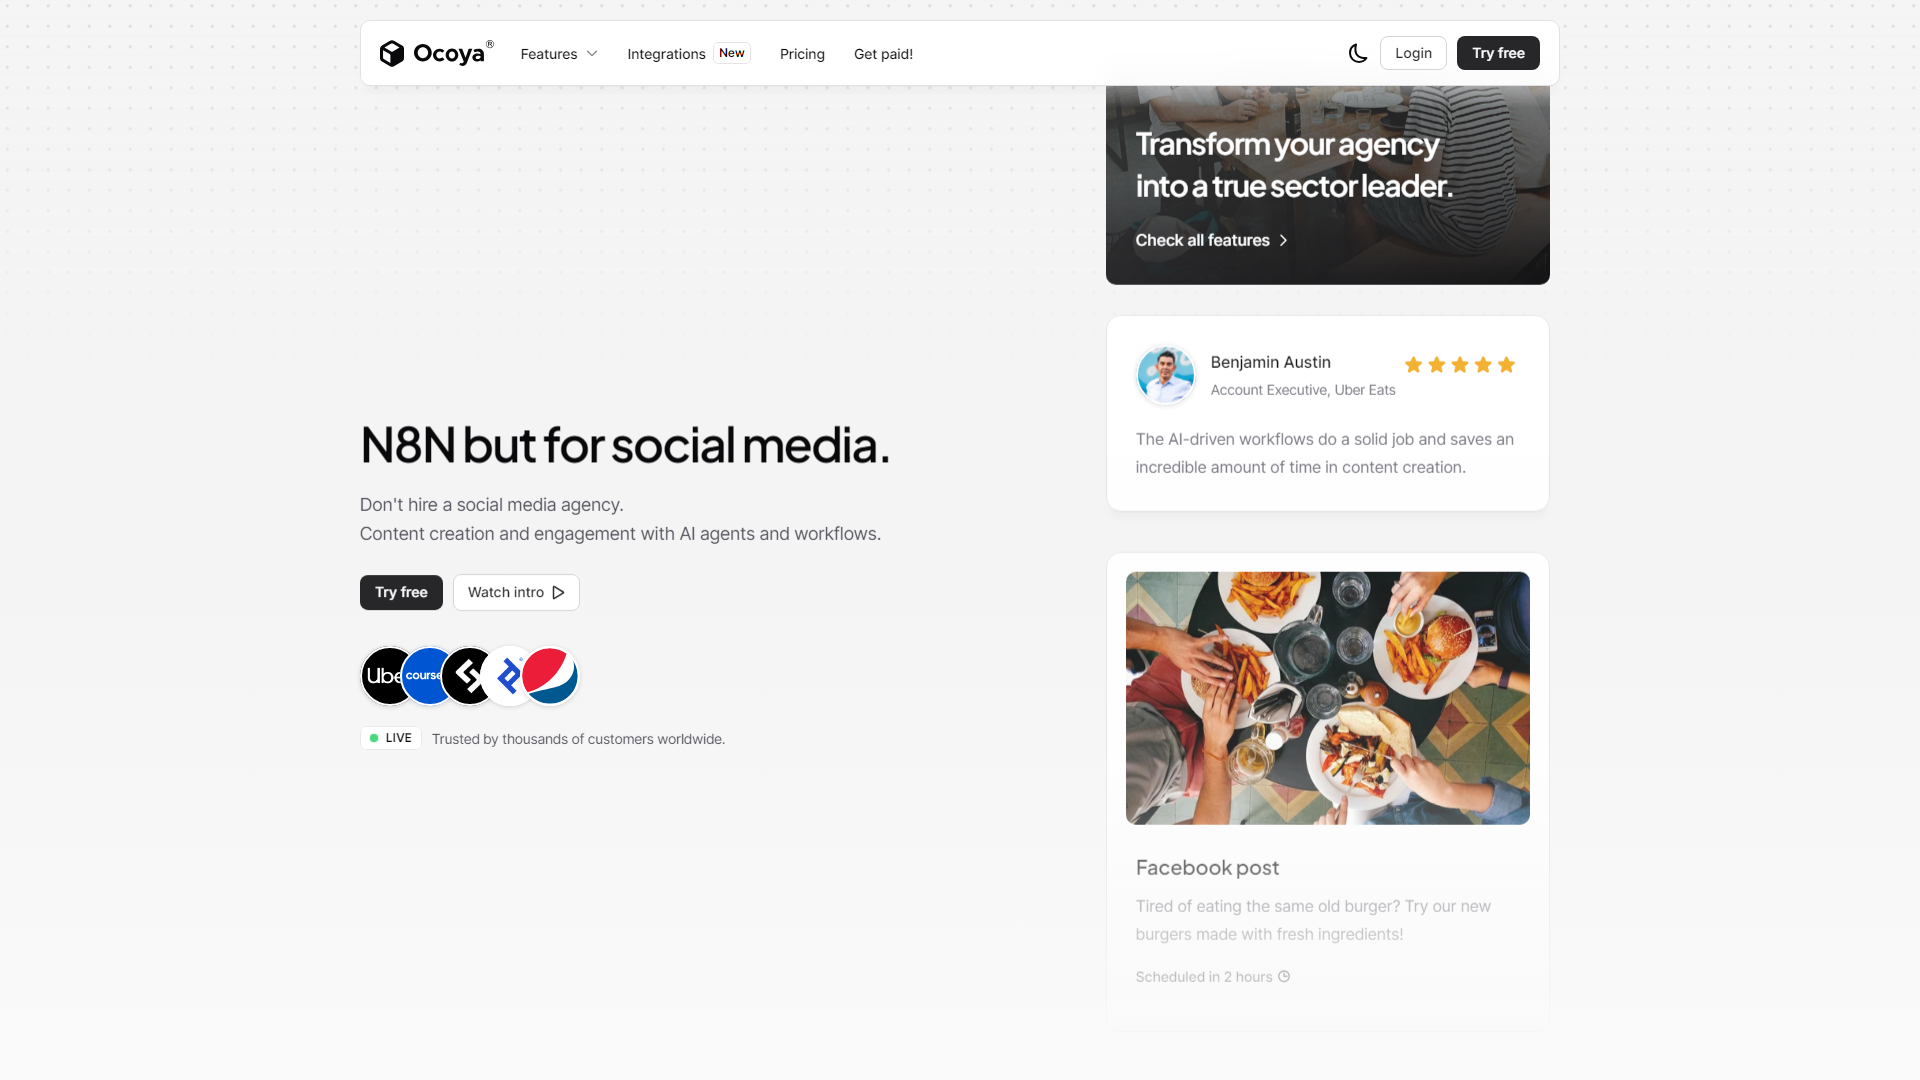
Task: Open the burger Facebook post image
Action: coord(1327,698)
